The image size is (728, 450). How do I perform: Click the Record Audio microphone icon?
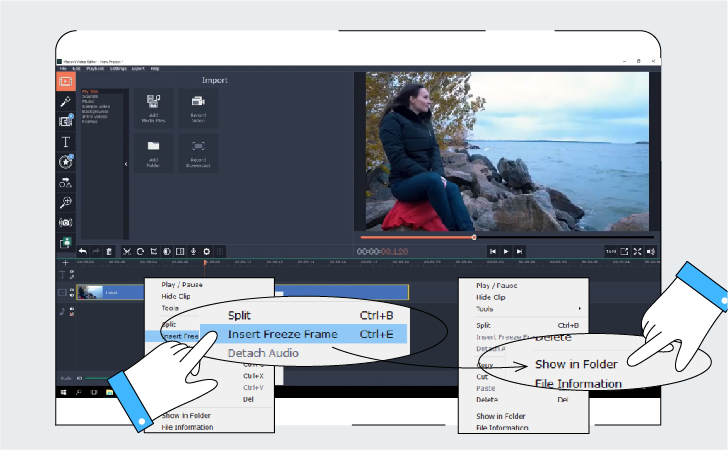[x=193, y=252]
